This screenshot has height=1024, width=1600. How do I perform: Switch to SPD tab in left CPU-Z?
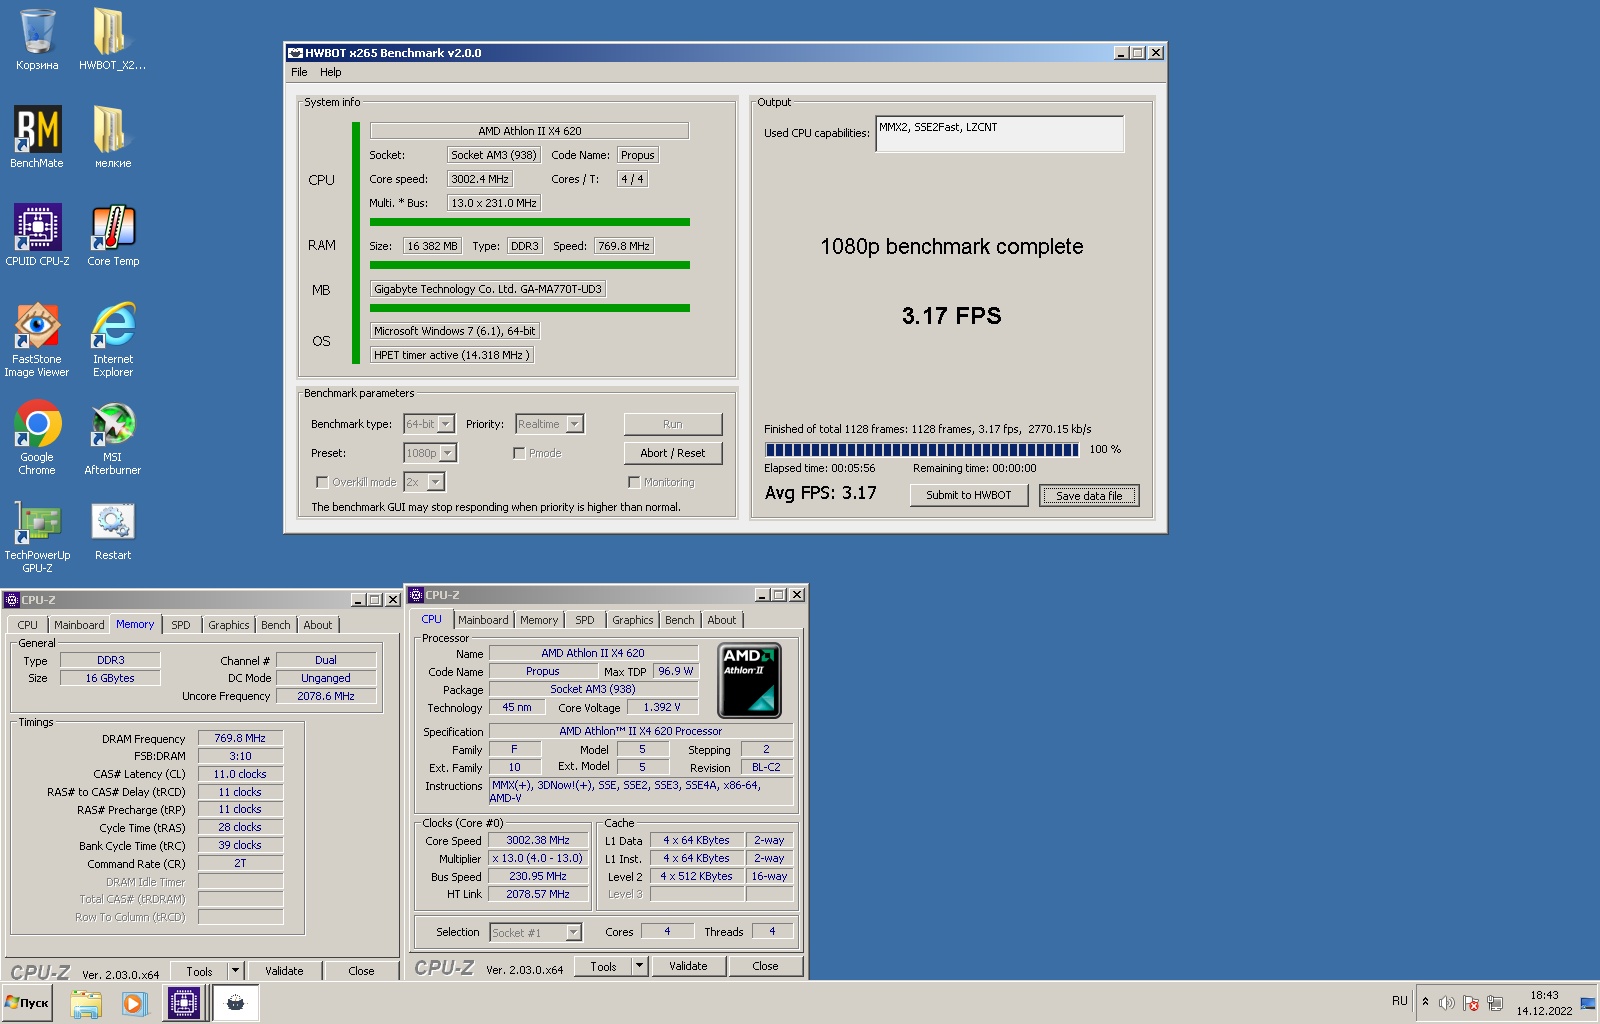coord(181,625)
